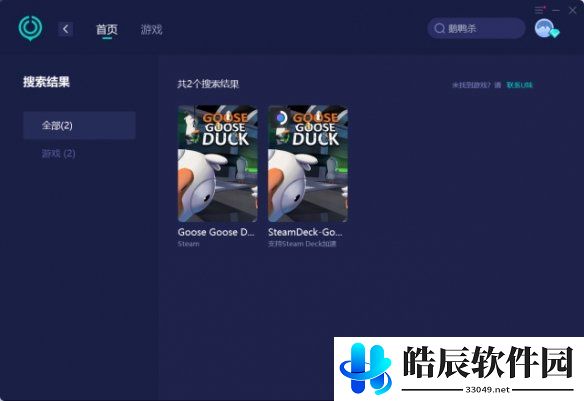
Task: Open the SteamDeck Goose Goose Duck cover
Action: 308,163
